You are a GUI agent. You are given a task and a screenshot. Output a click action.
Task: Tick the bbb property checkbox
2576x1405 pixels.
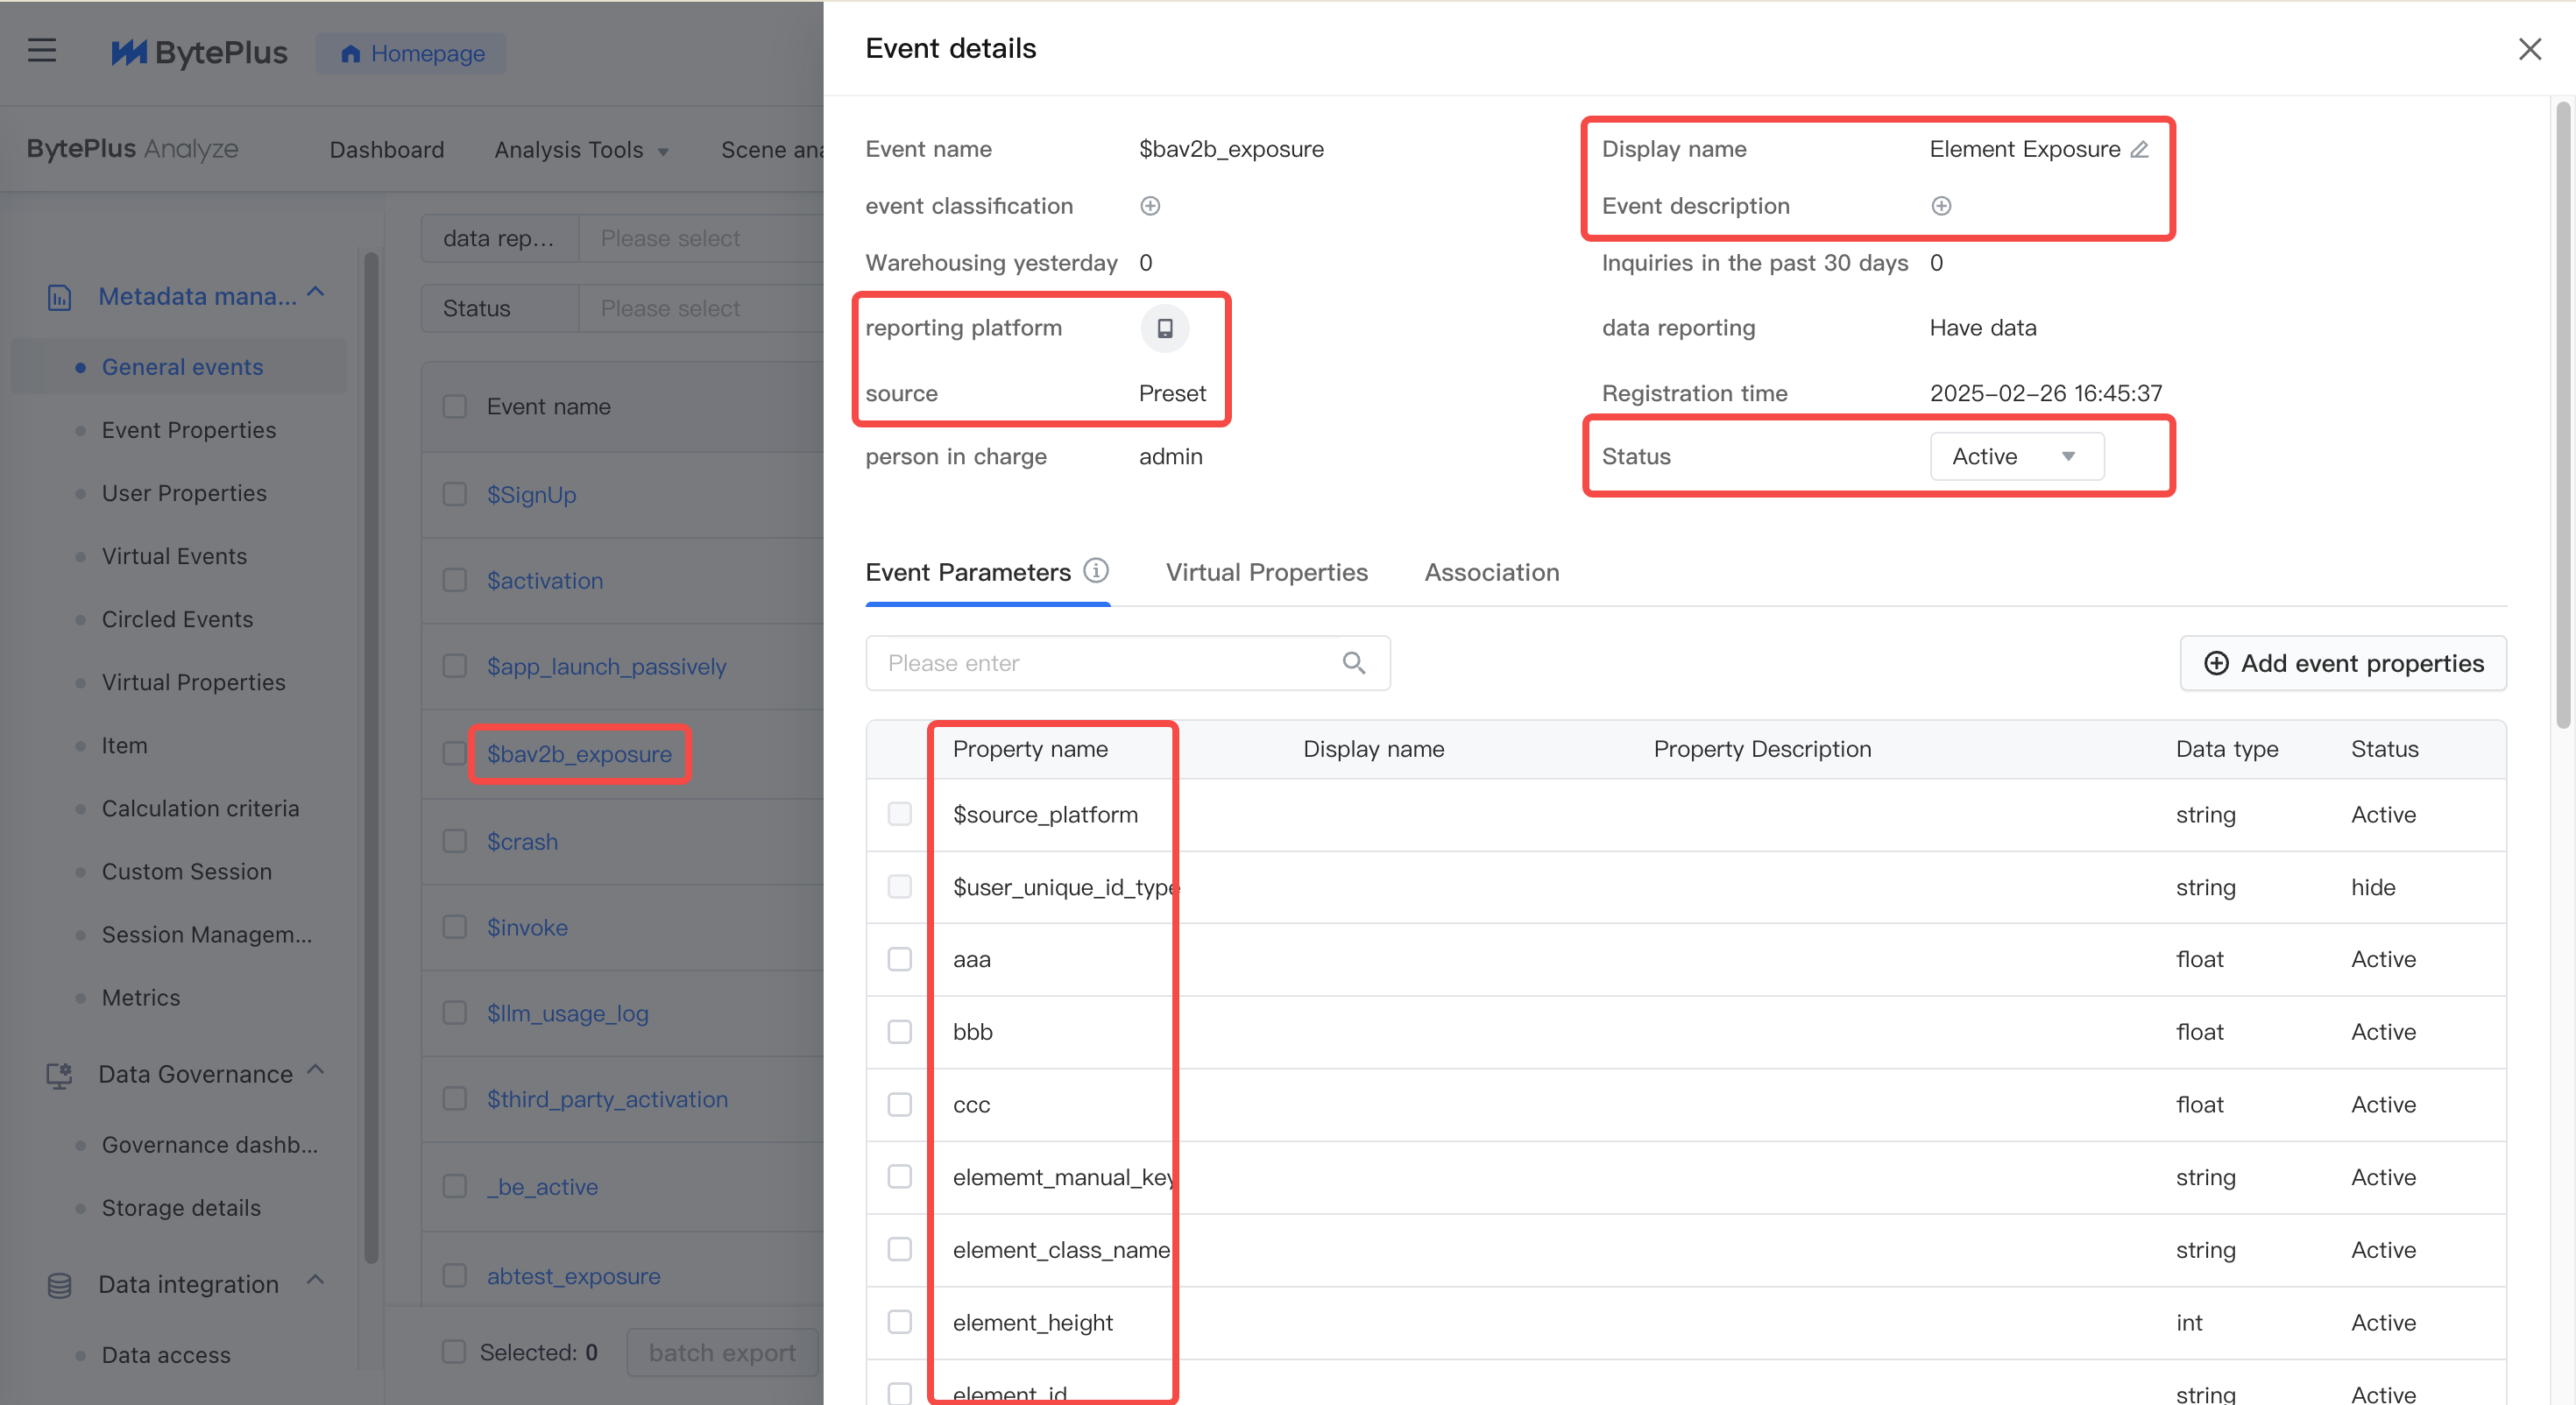[x=899, y=1031]
